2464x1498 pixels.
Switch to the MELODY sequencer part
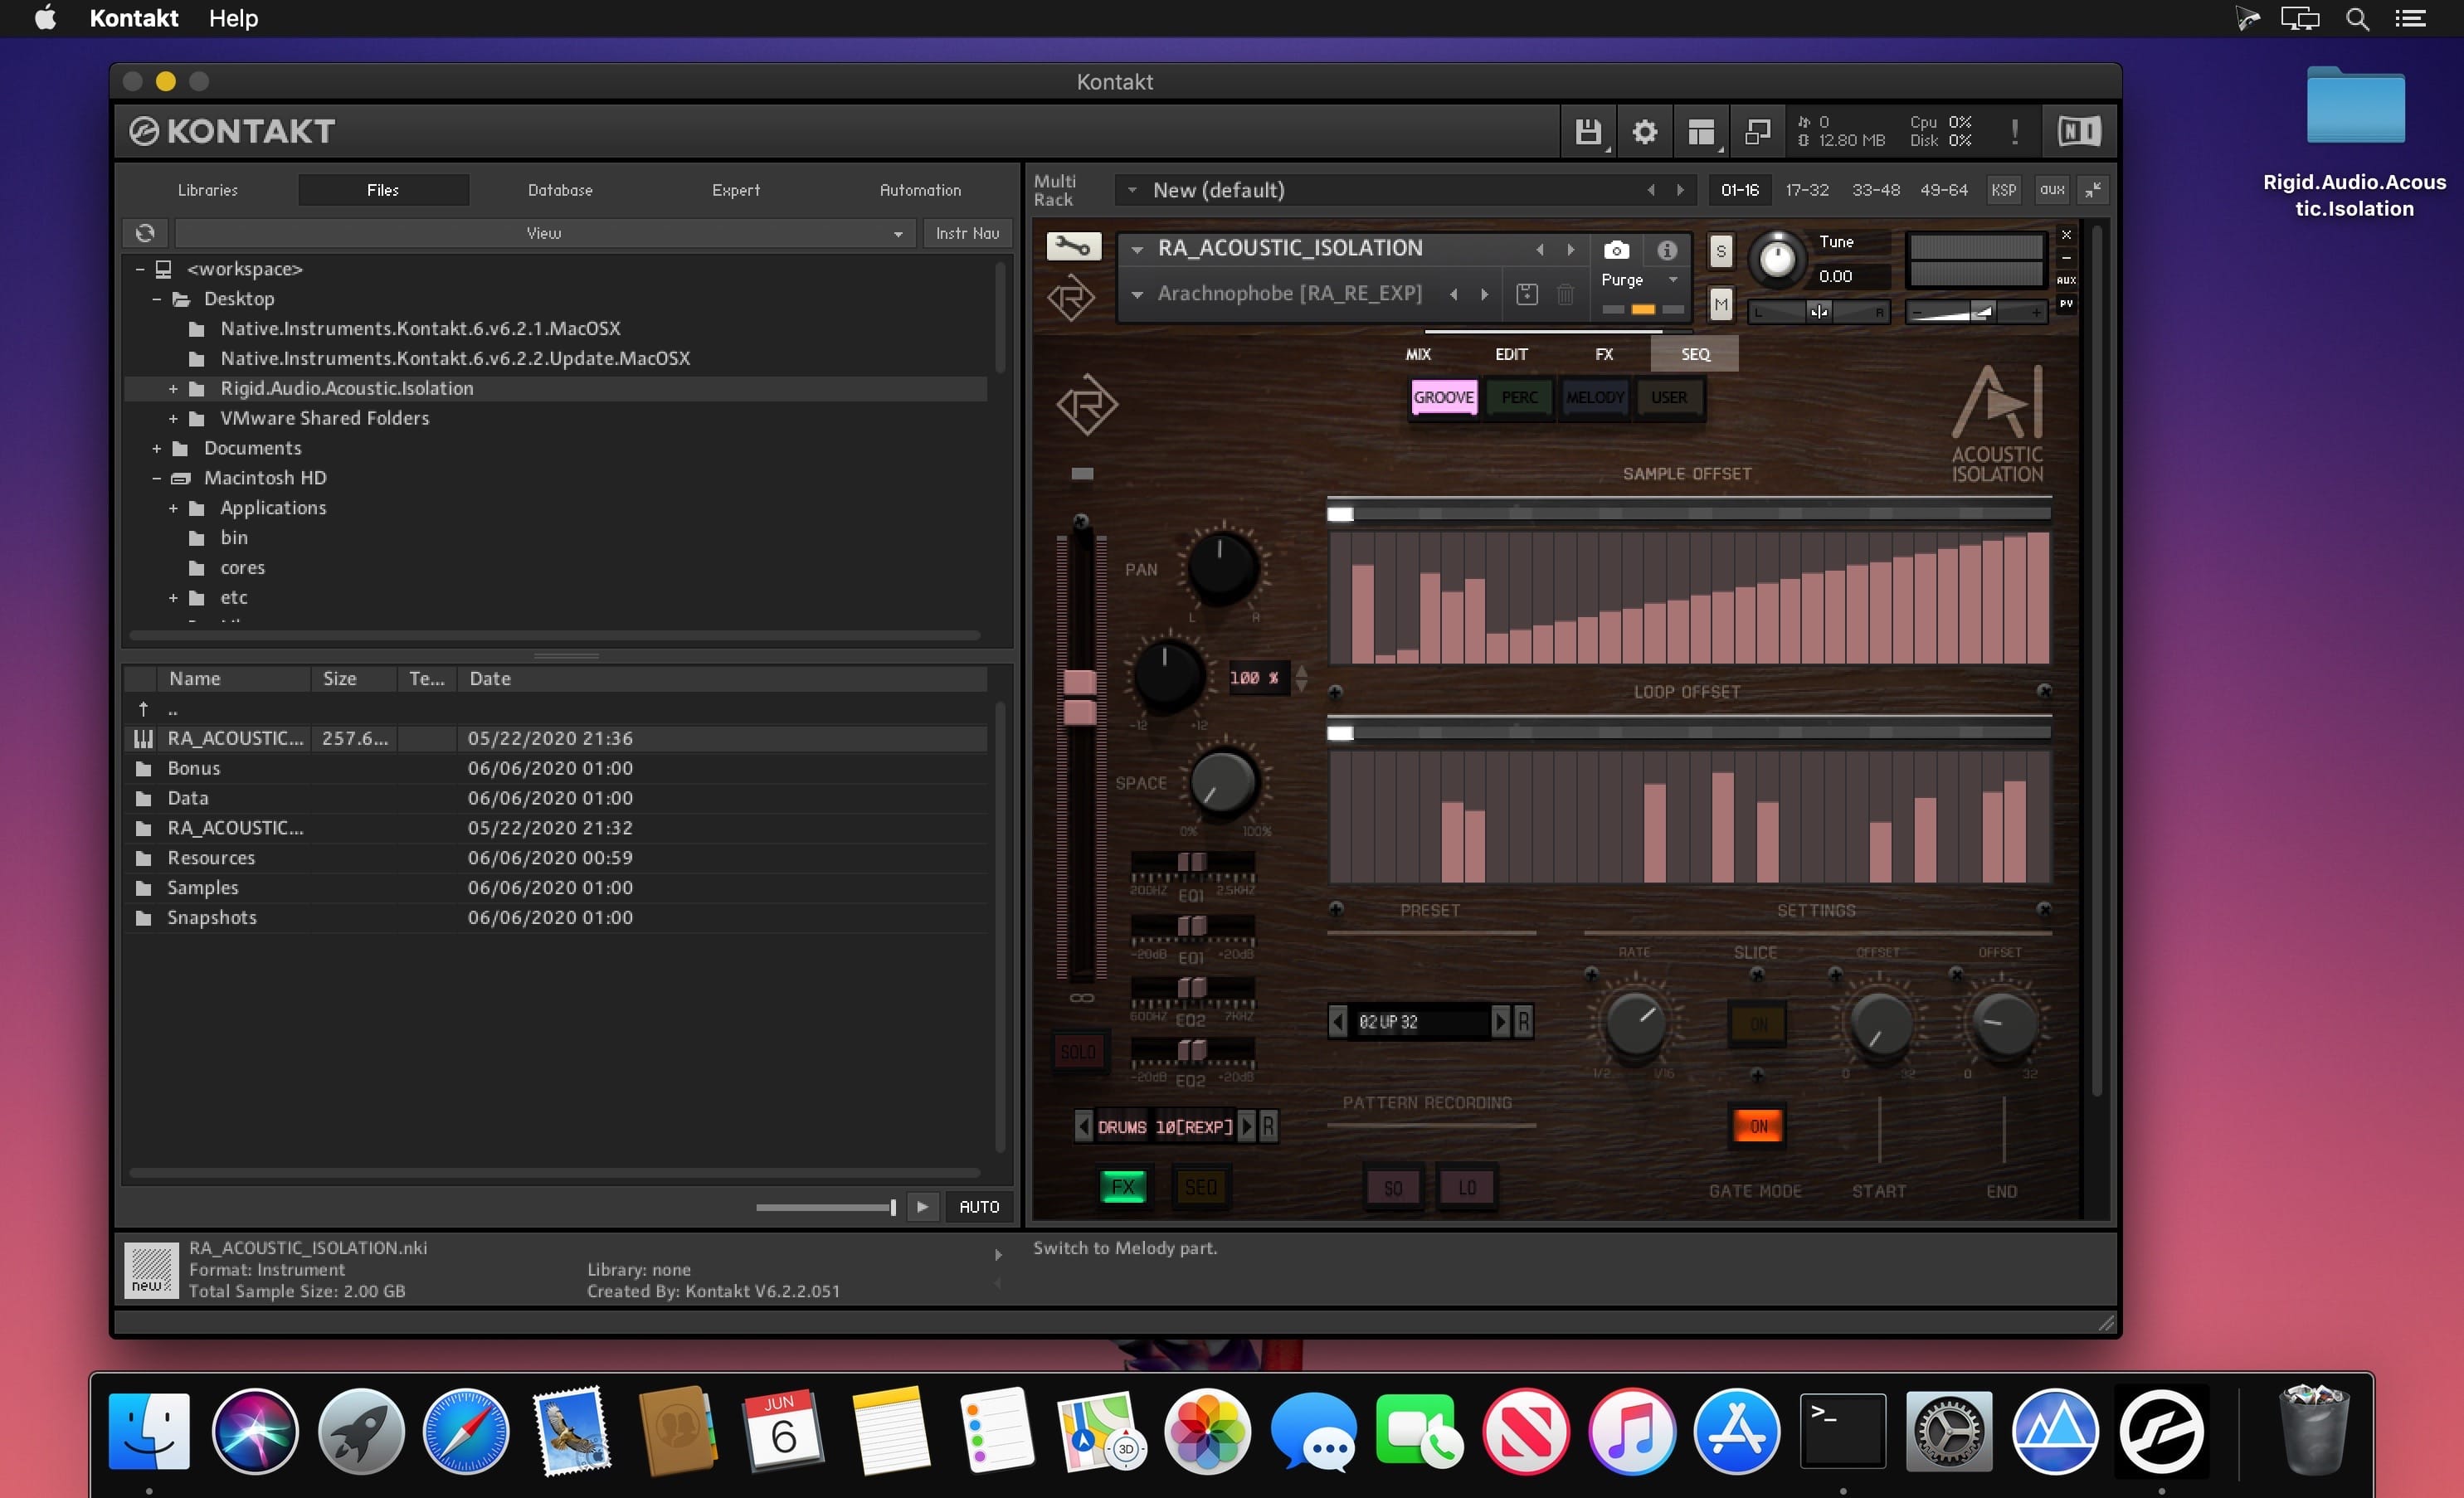(x=1594, y=397)
